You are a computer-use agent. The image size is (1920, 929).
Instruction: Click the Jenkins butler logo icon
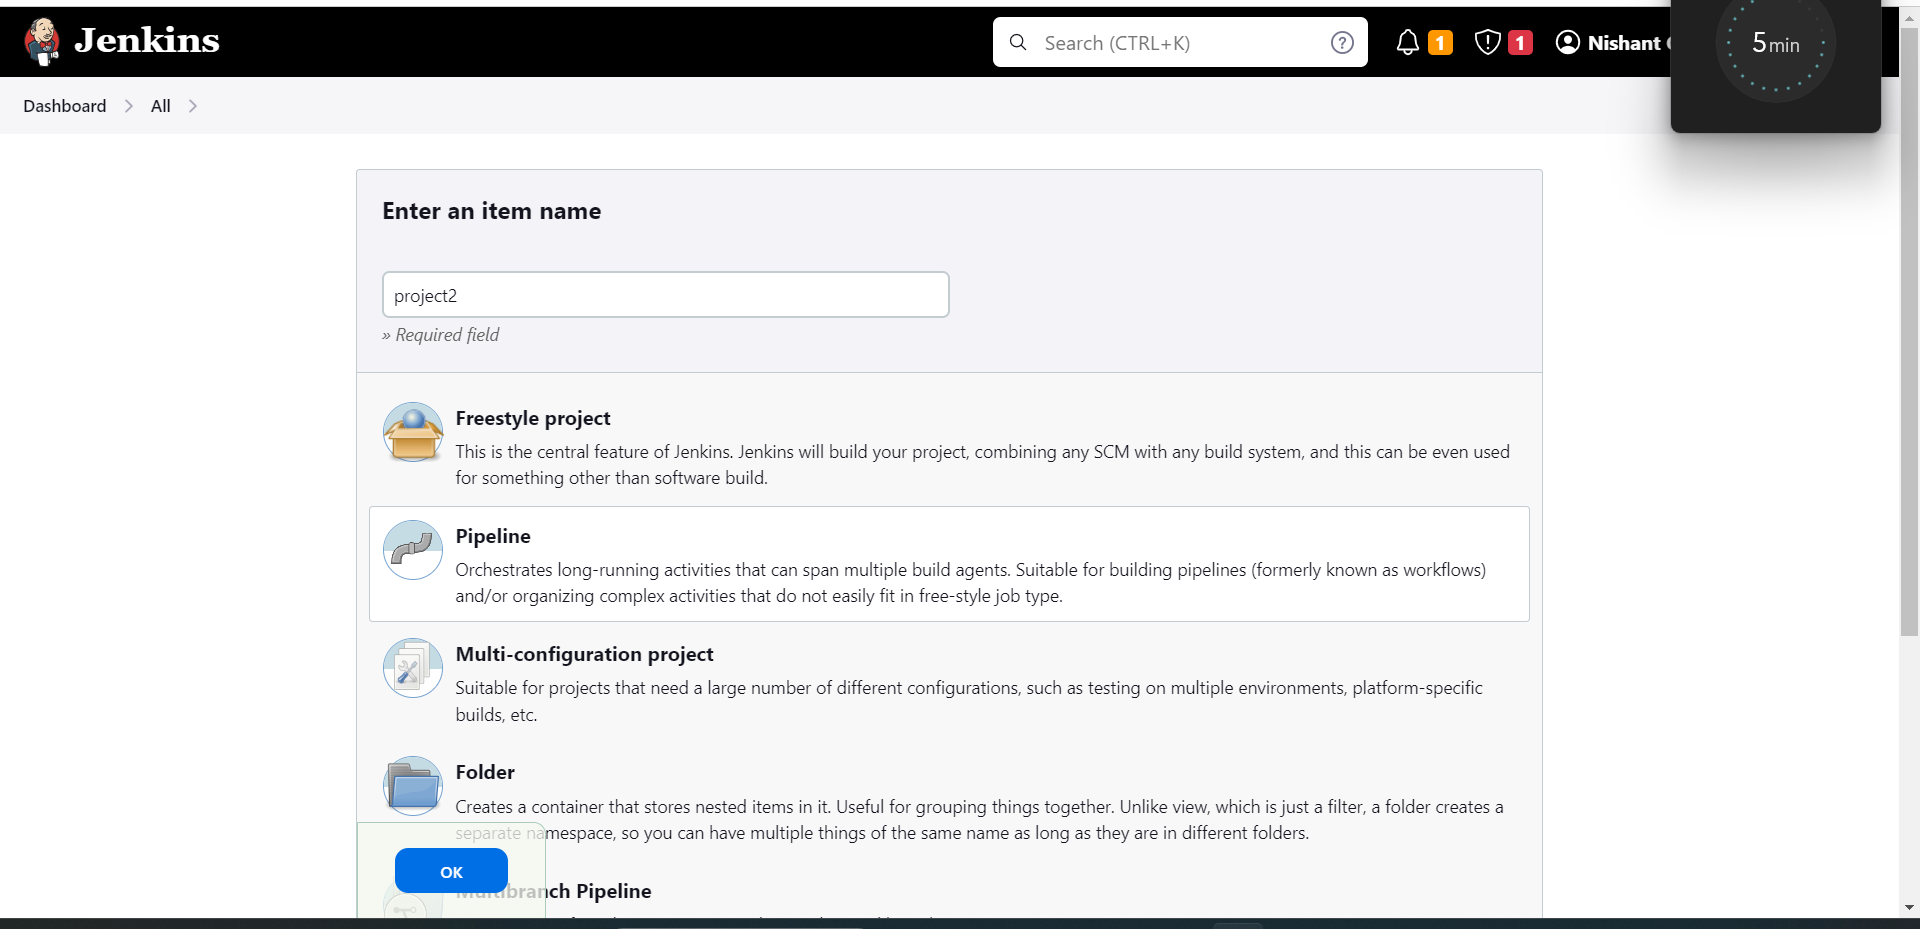click(x=42, y=42)
